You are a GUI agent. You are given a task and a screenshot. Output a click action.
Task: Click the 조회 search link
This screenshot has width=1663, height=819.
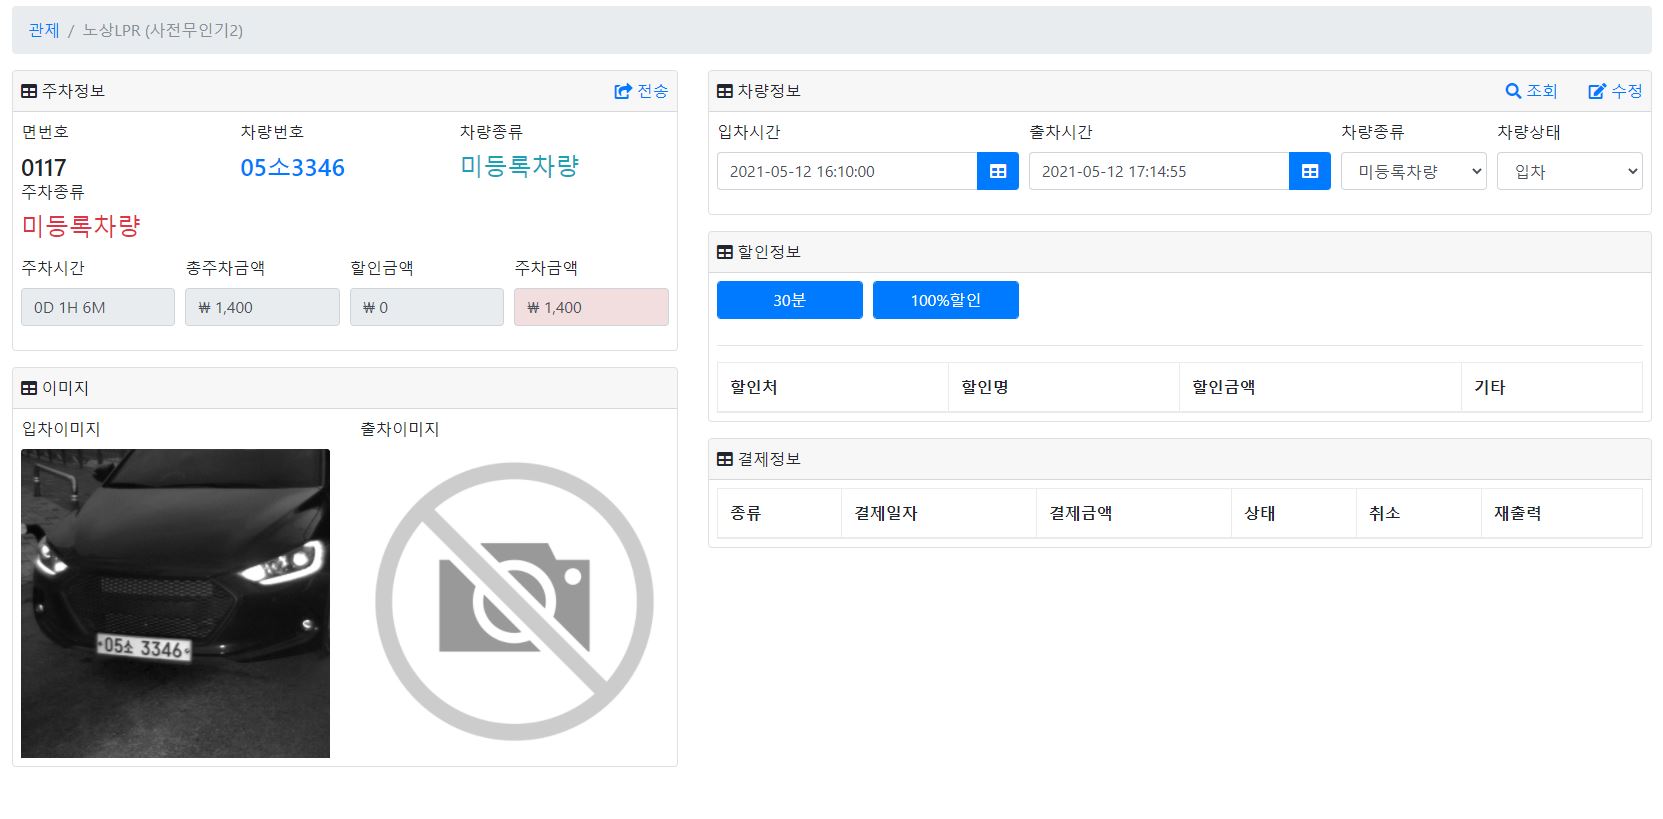1531,91
